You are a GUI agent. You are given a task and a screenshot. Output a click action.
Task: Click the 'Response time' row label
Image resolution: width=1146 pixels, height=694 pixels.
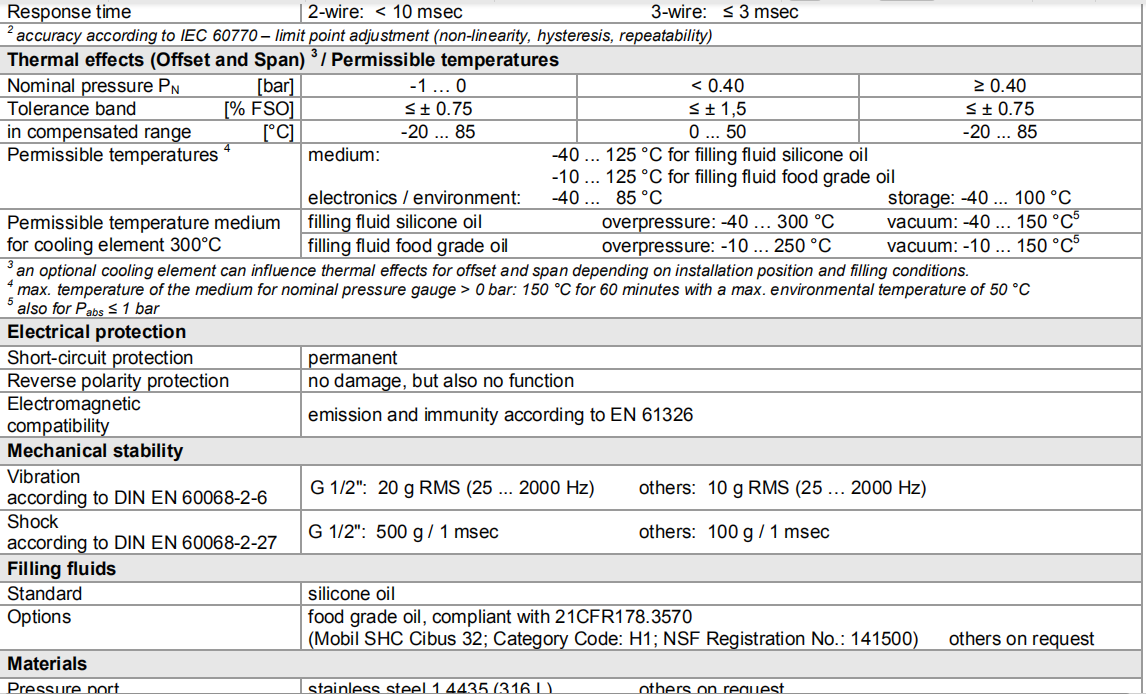click(x=69, y=13)
